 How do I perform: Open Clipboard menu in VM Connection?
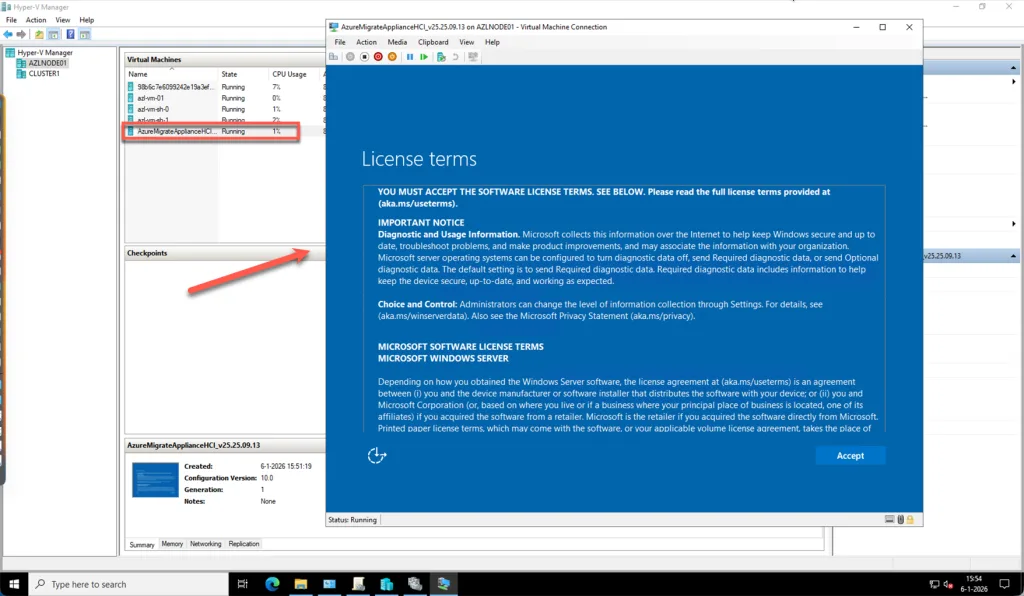pyautogui.click(x=433, y=42)
